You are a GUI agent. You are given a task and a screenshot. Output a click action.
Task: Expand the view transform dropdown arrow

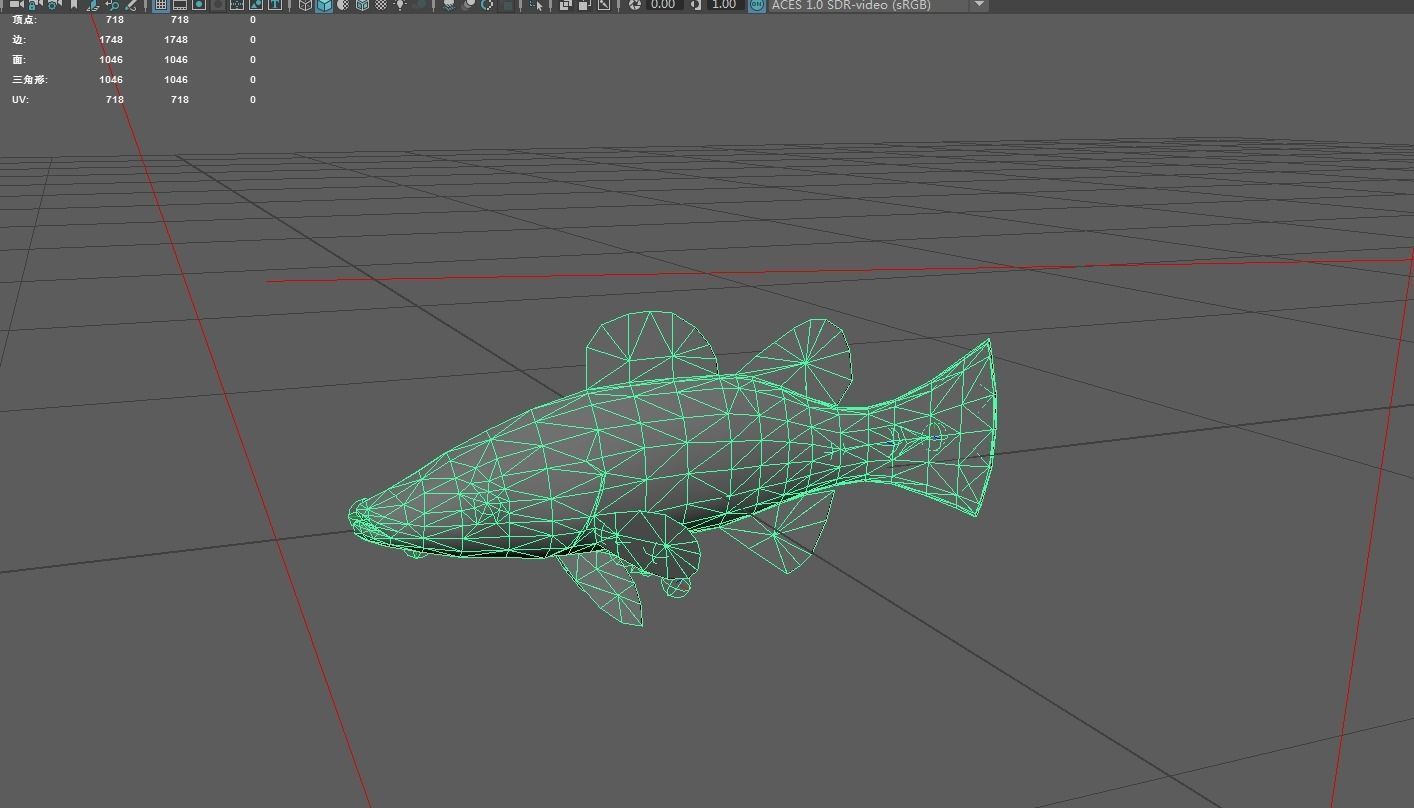(979, 5)
